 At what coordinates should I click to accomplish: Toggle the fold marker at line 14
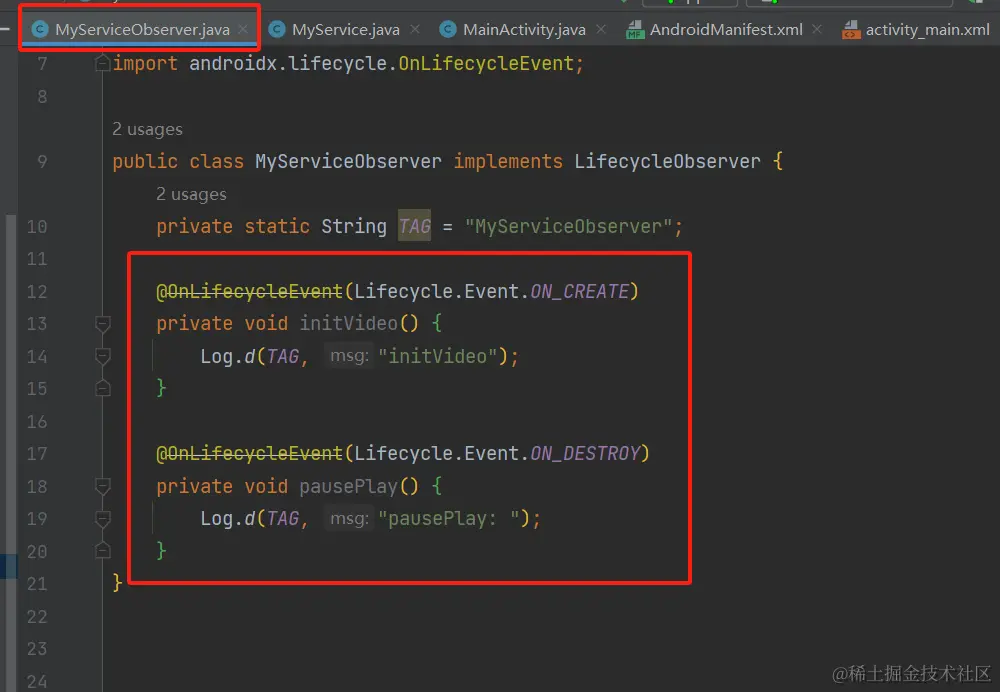tap(103, 356)
